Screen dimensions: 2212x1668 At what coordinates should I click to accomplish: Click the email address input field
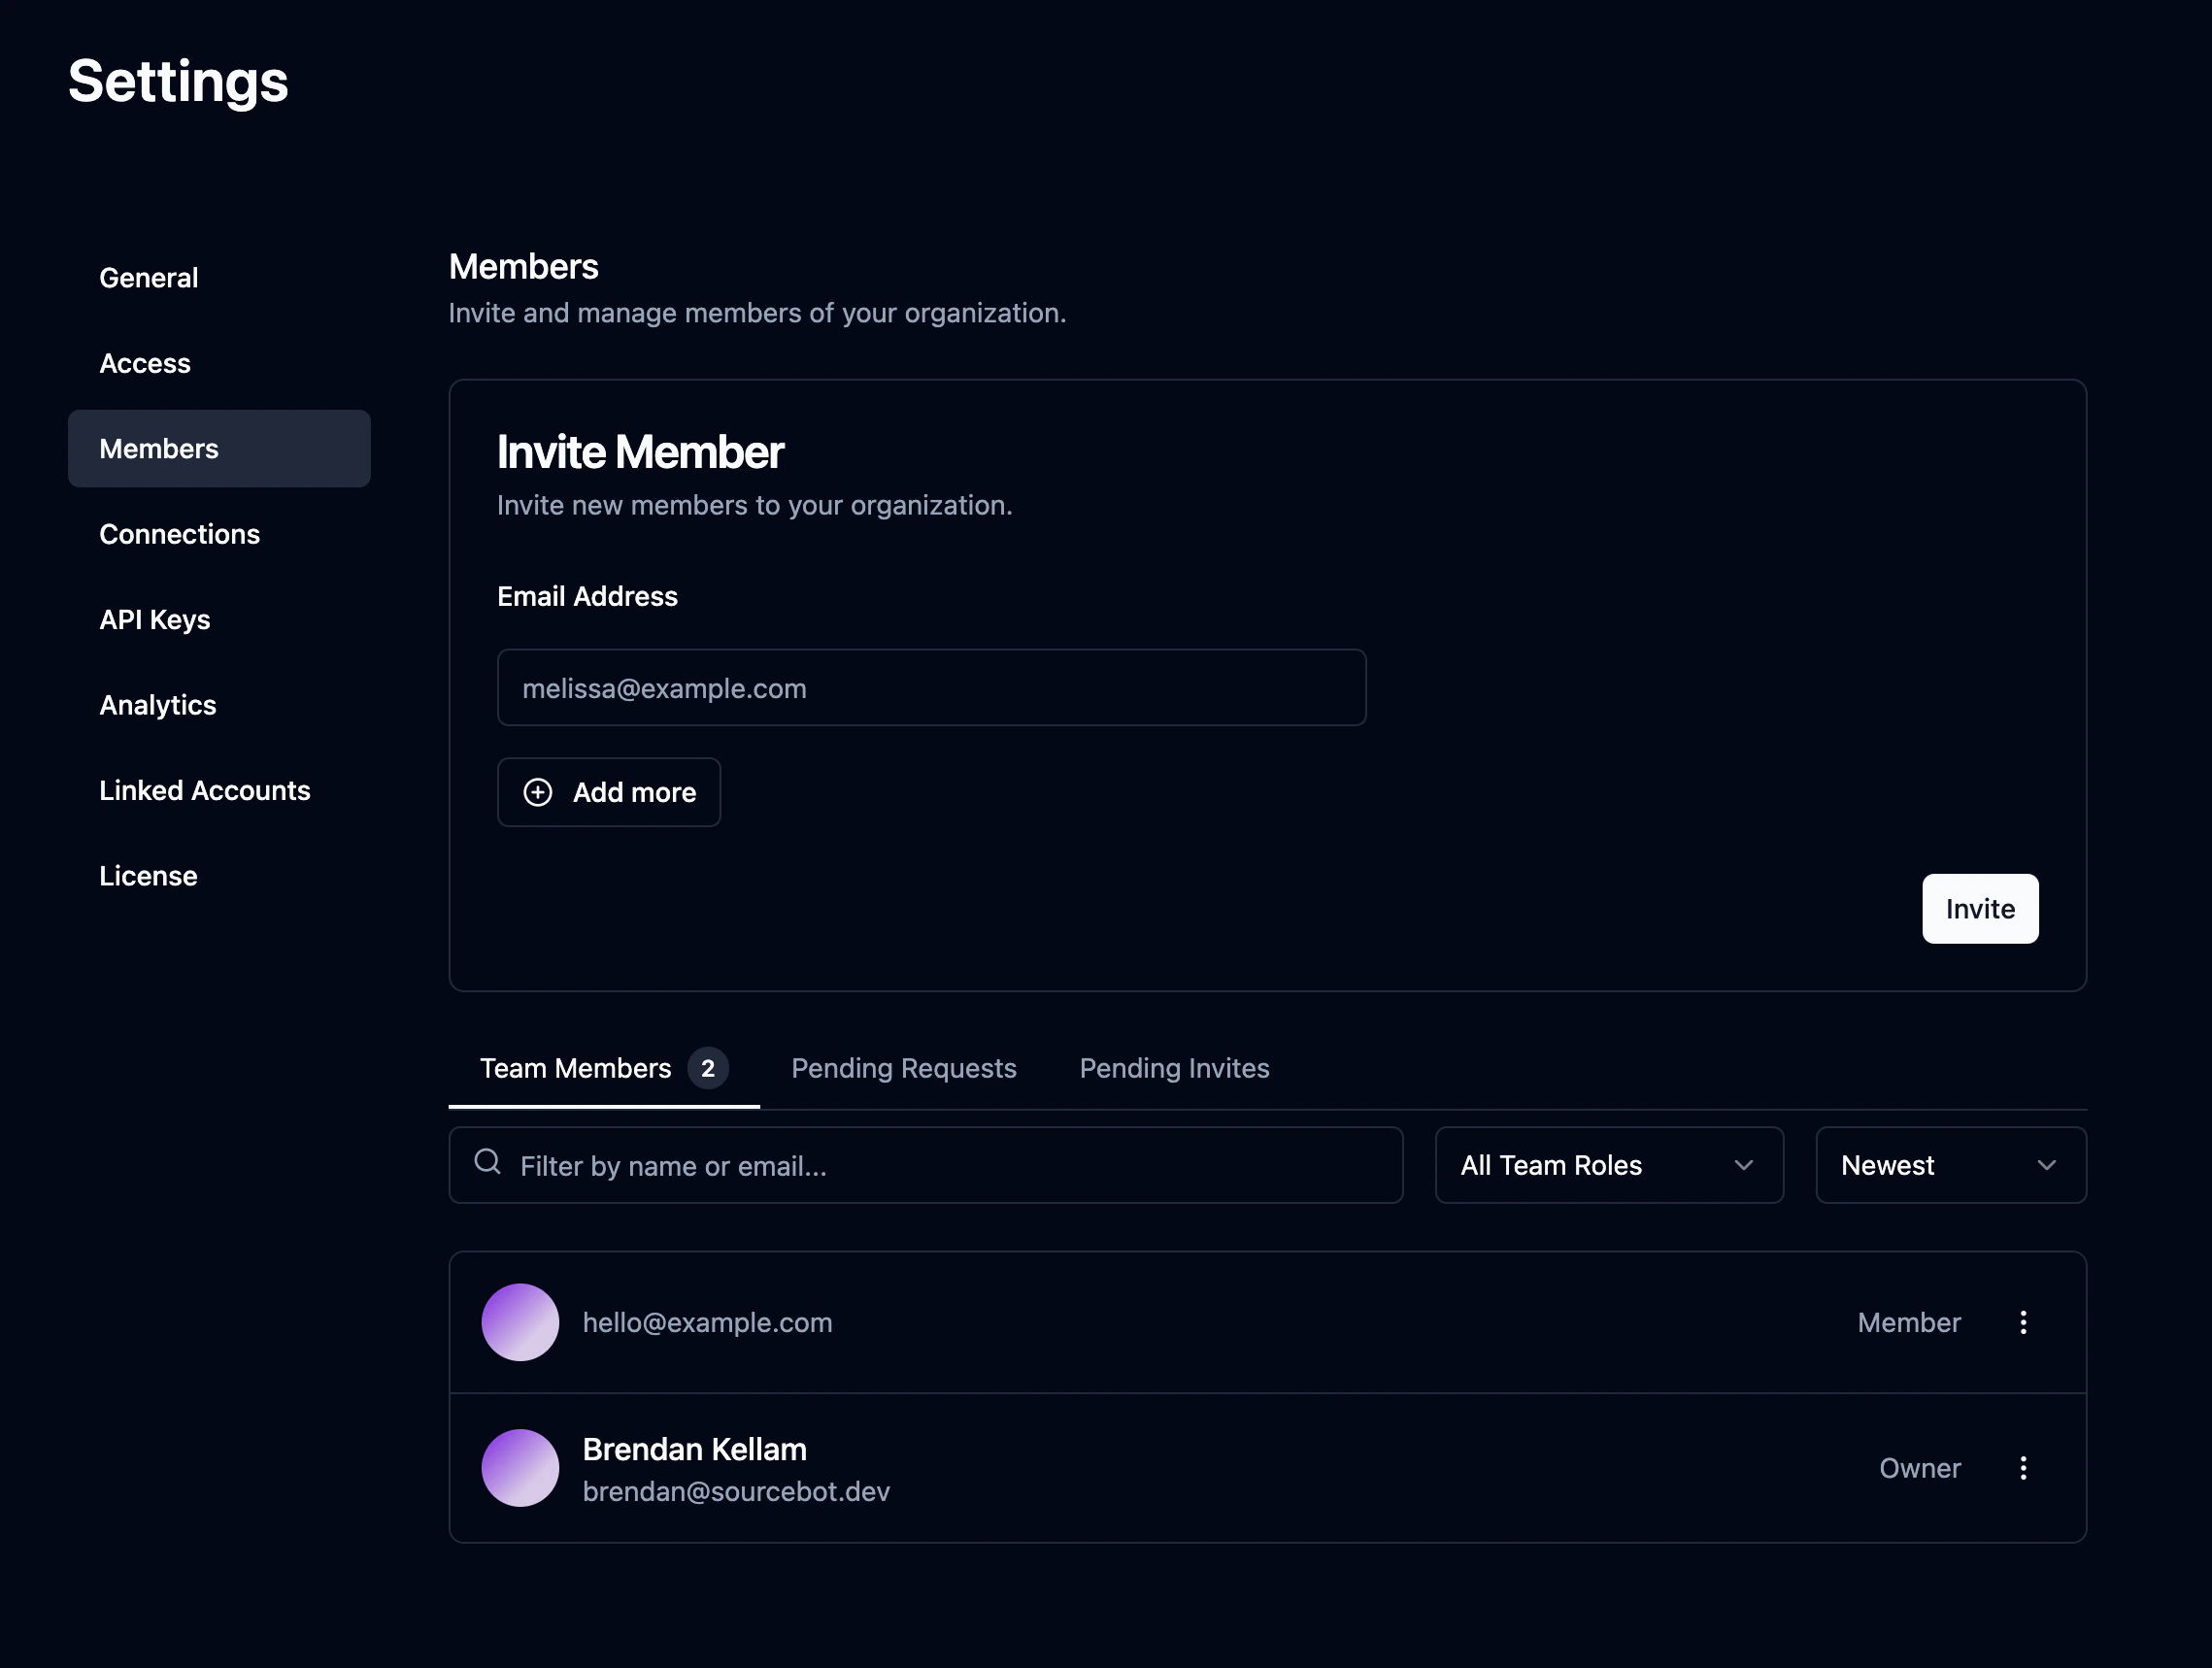(x=930, y=687)
